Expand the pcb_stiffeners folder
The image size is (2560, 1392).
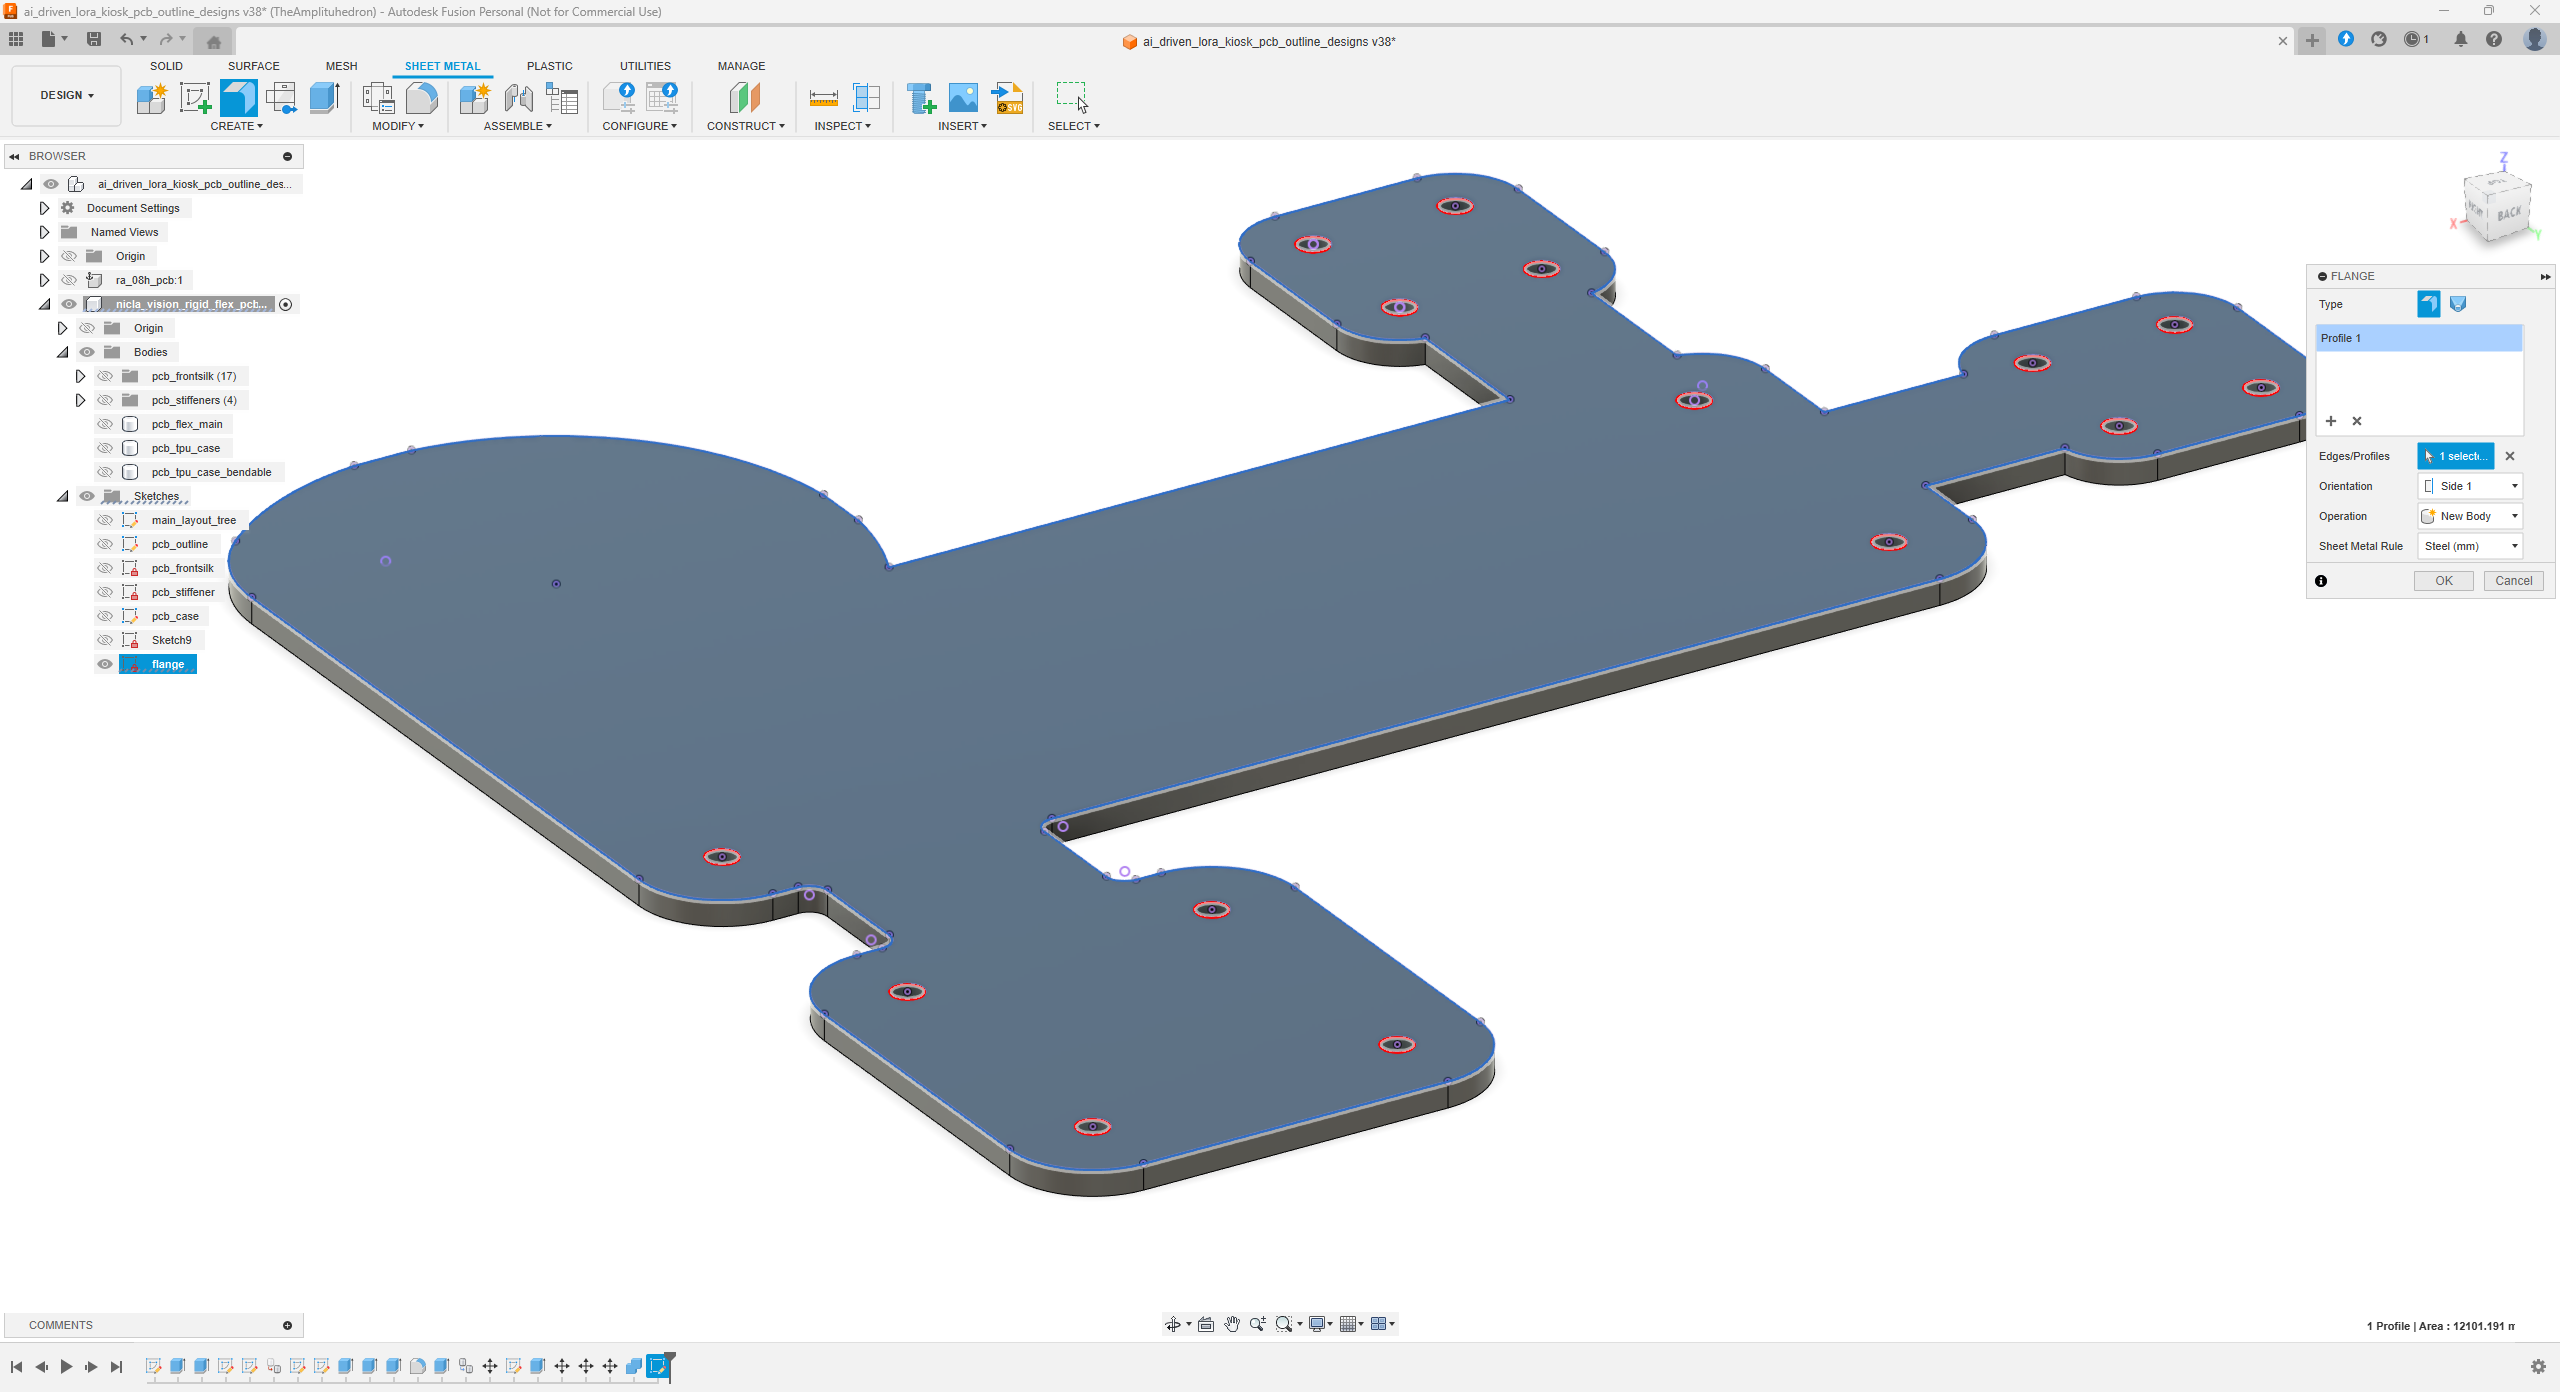tap(80, 400)
